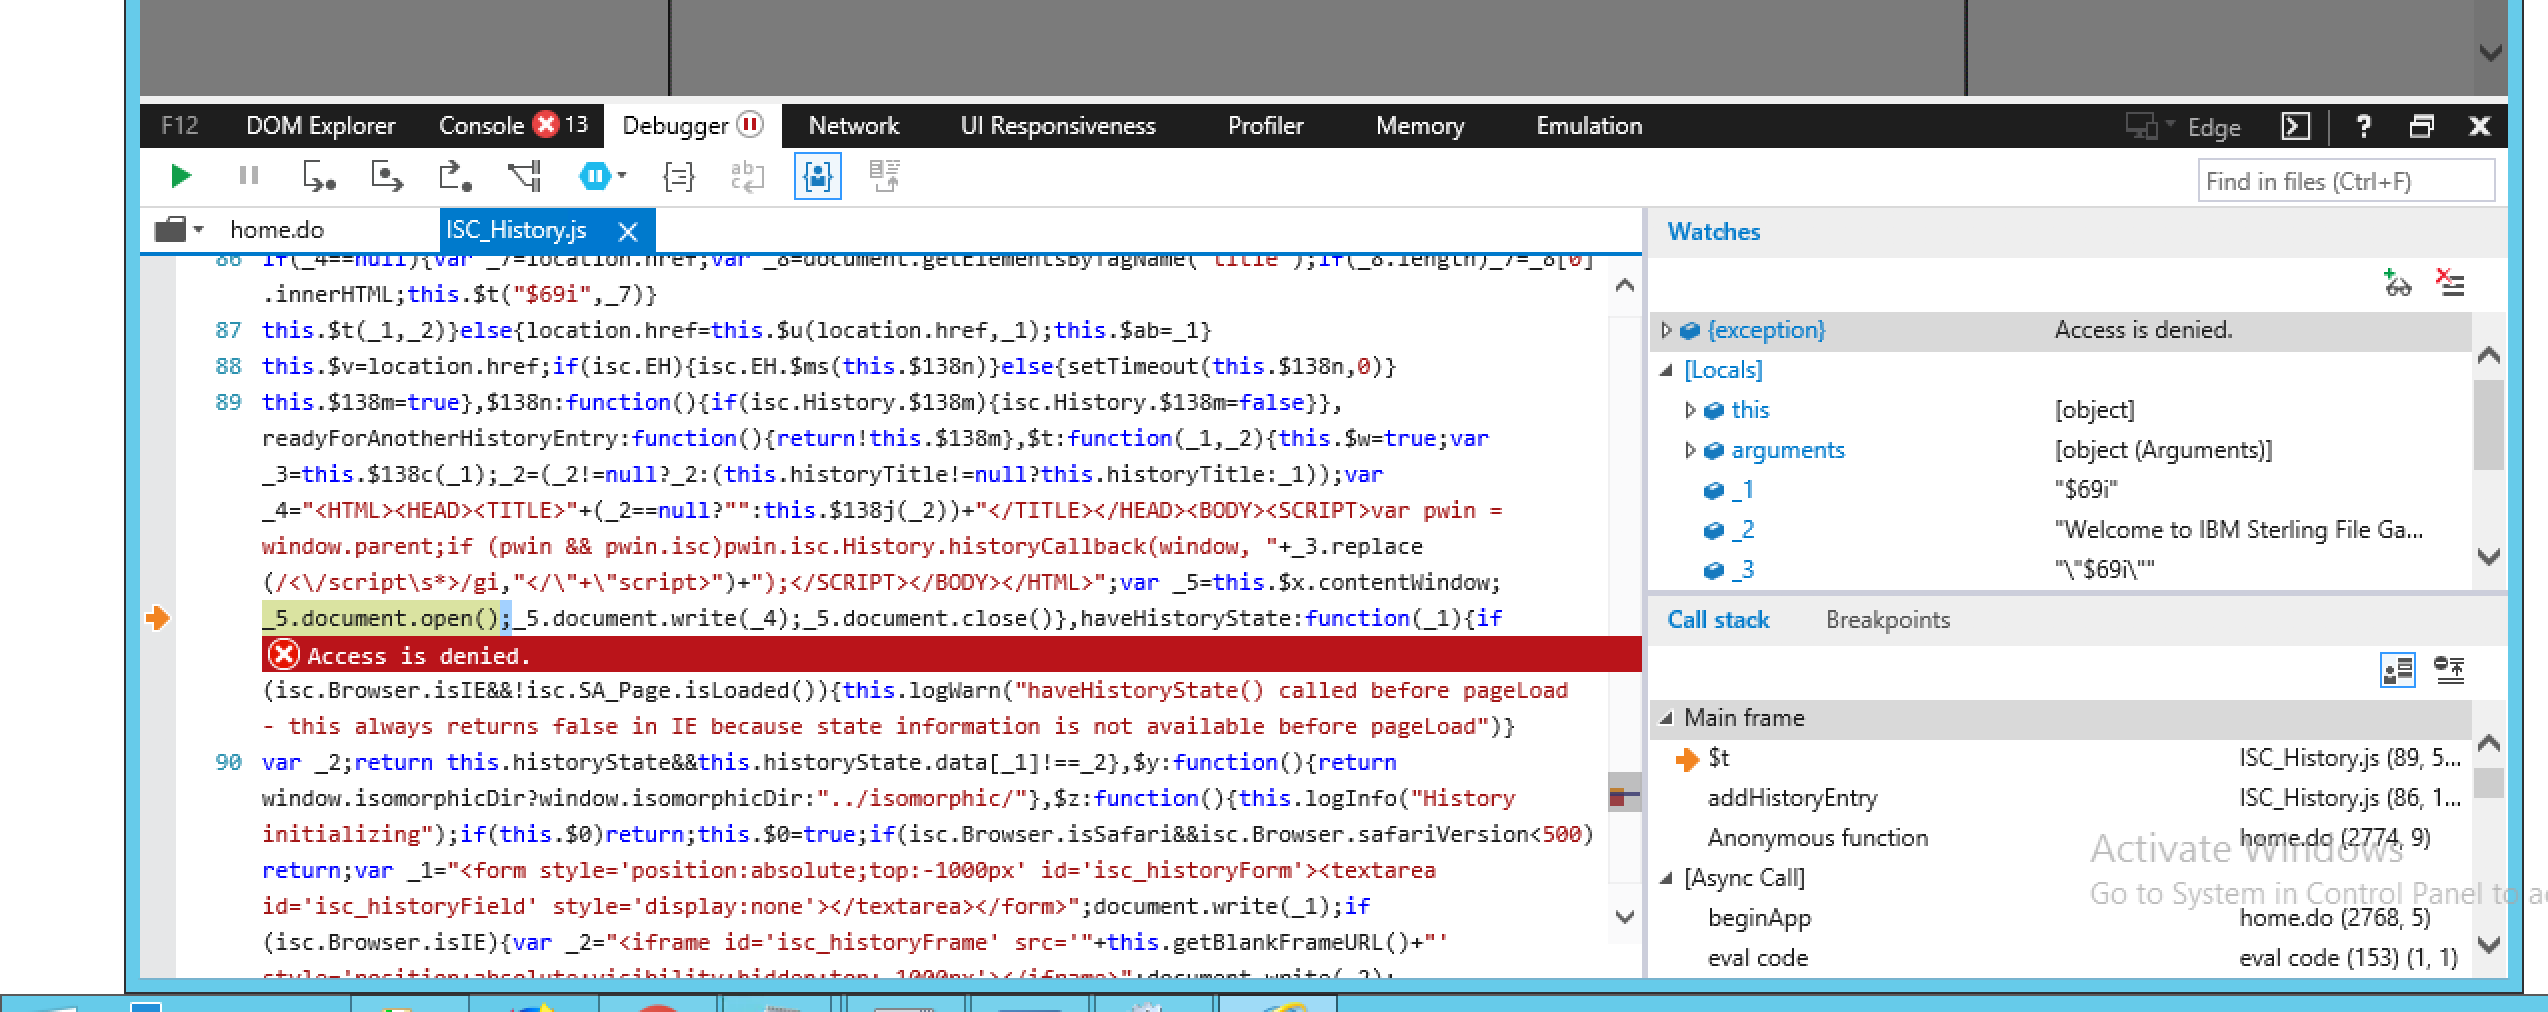Click the green Continue play button
The height and width of the screenshot is (1012, 2548).
pyautogui.click(x=181, y=177)
